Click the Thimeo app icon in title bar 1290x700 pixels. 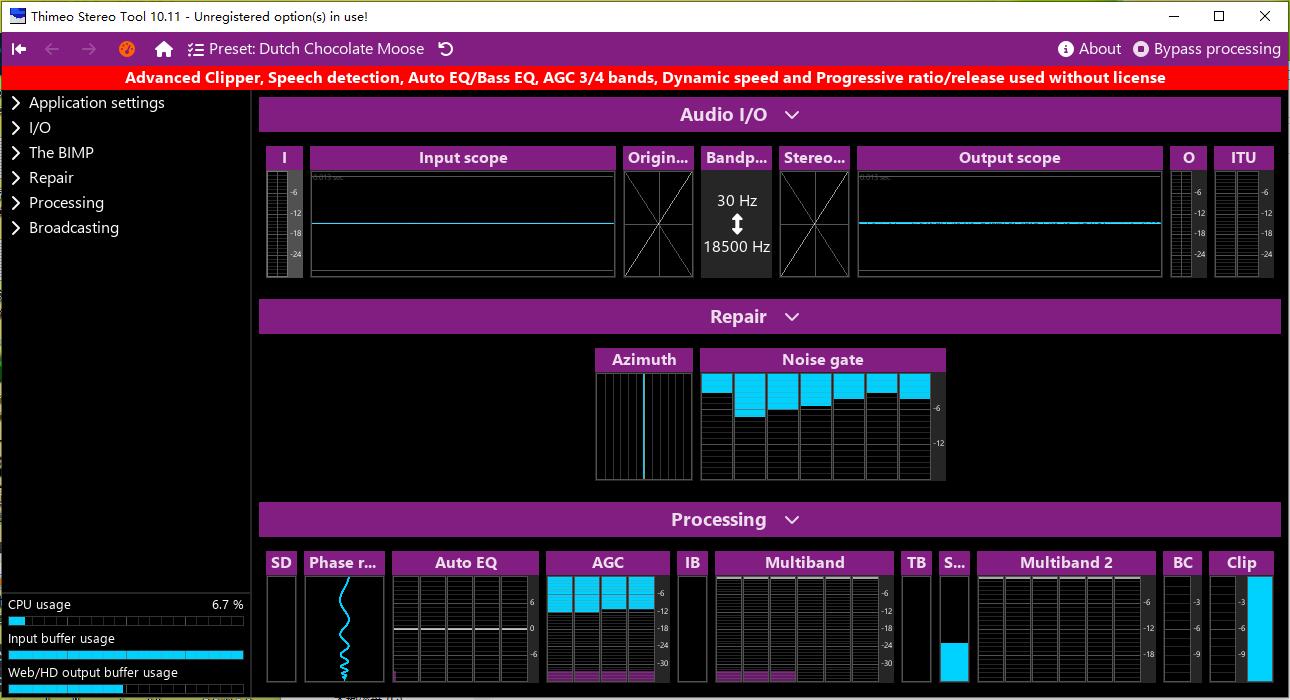17,16
